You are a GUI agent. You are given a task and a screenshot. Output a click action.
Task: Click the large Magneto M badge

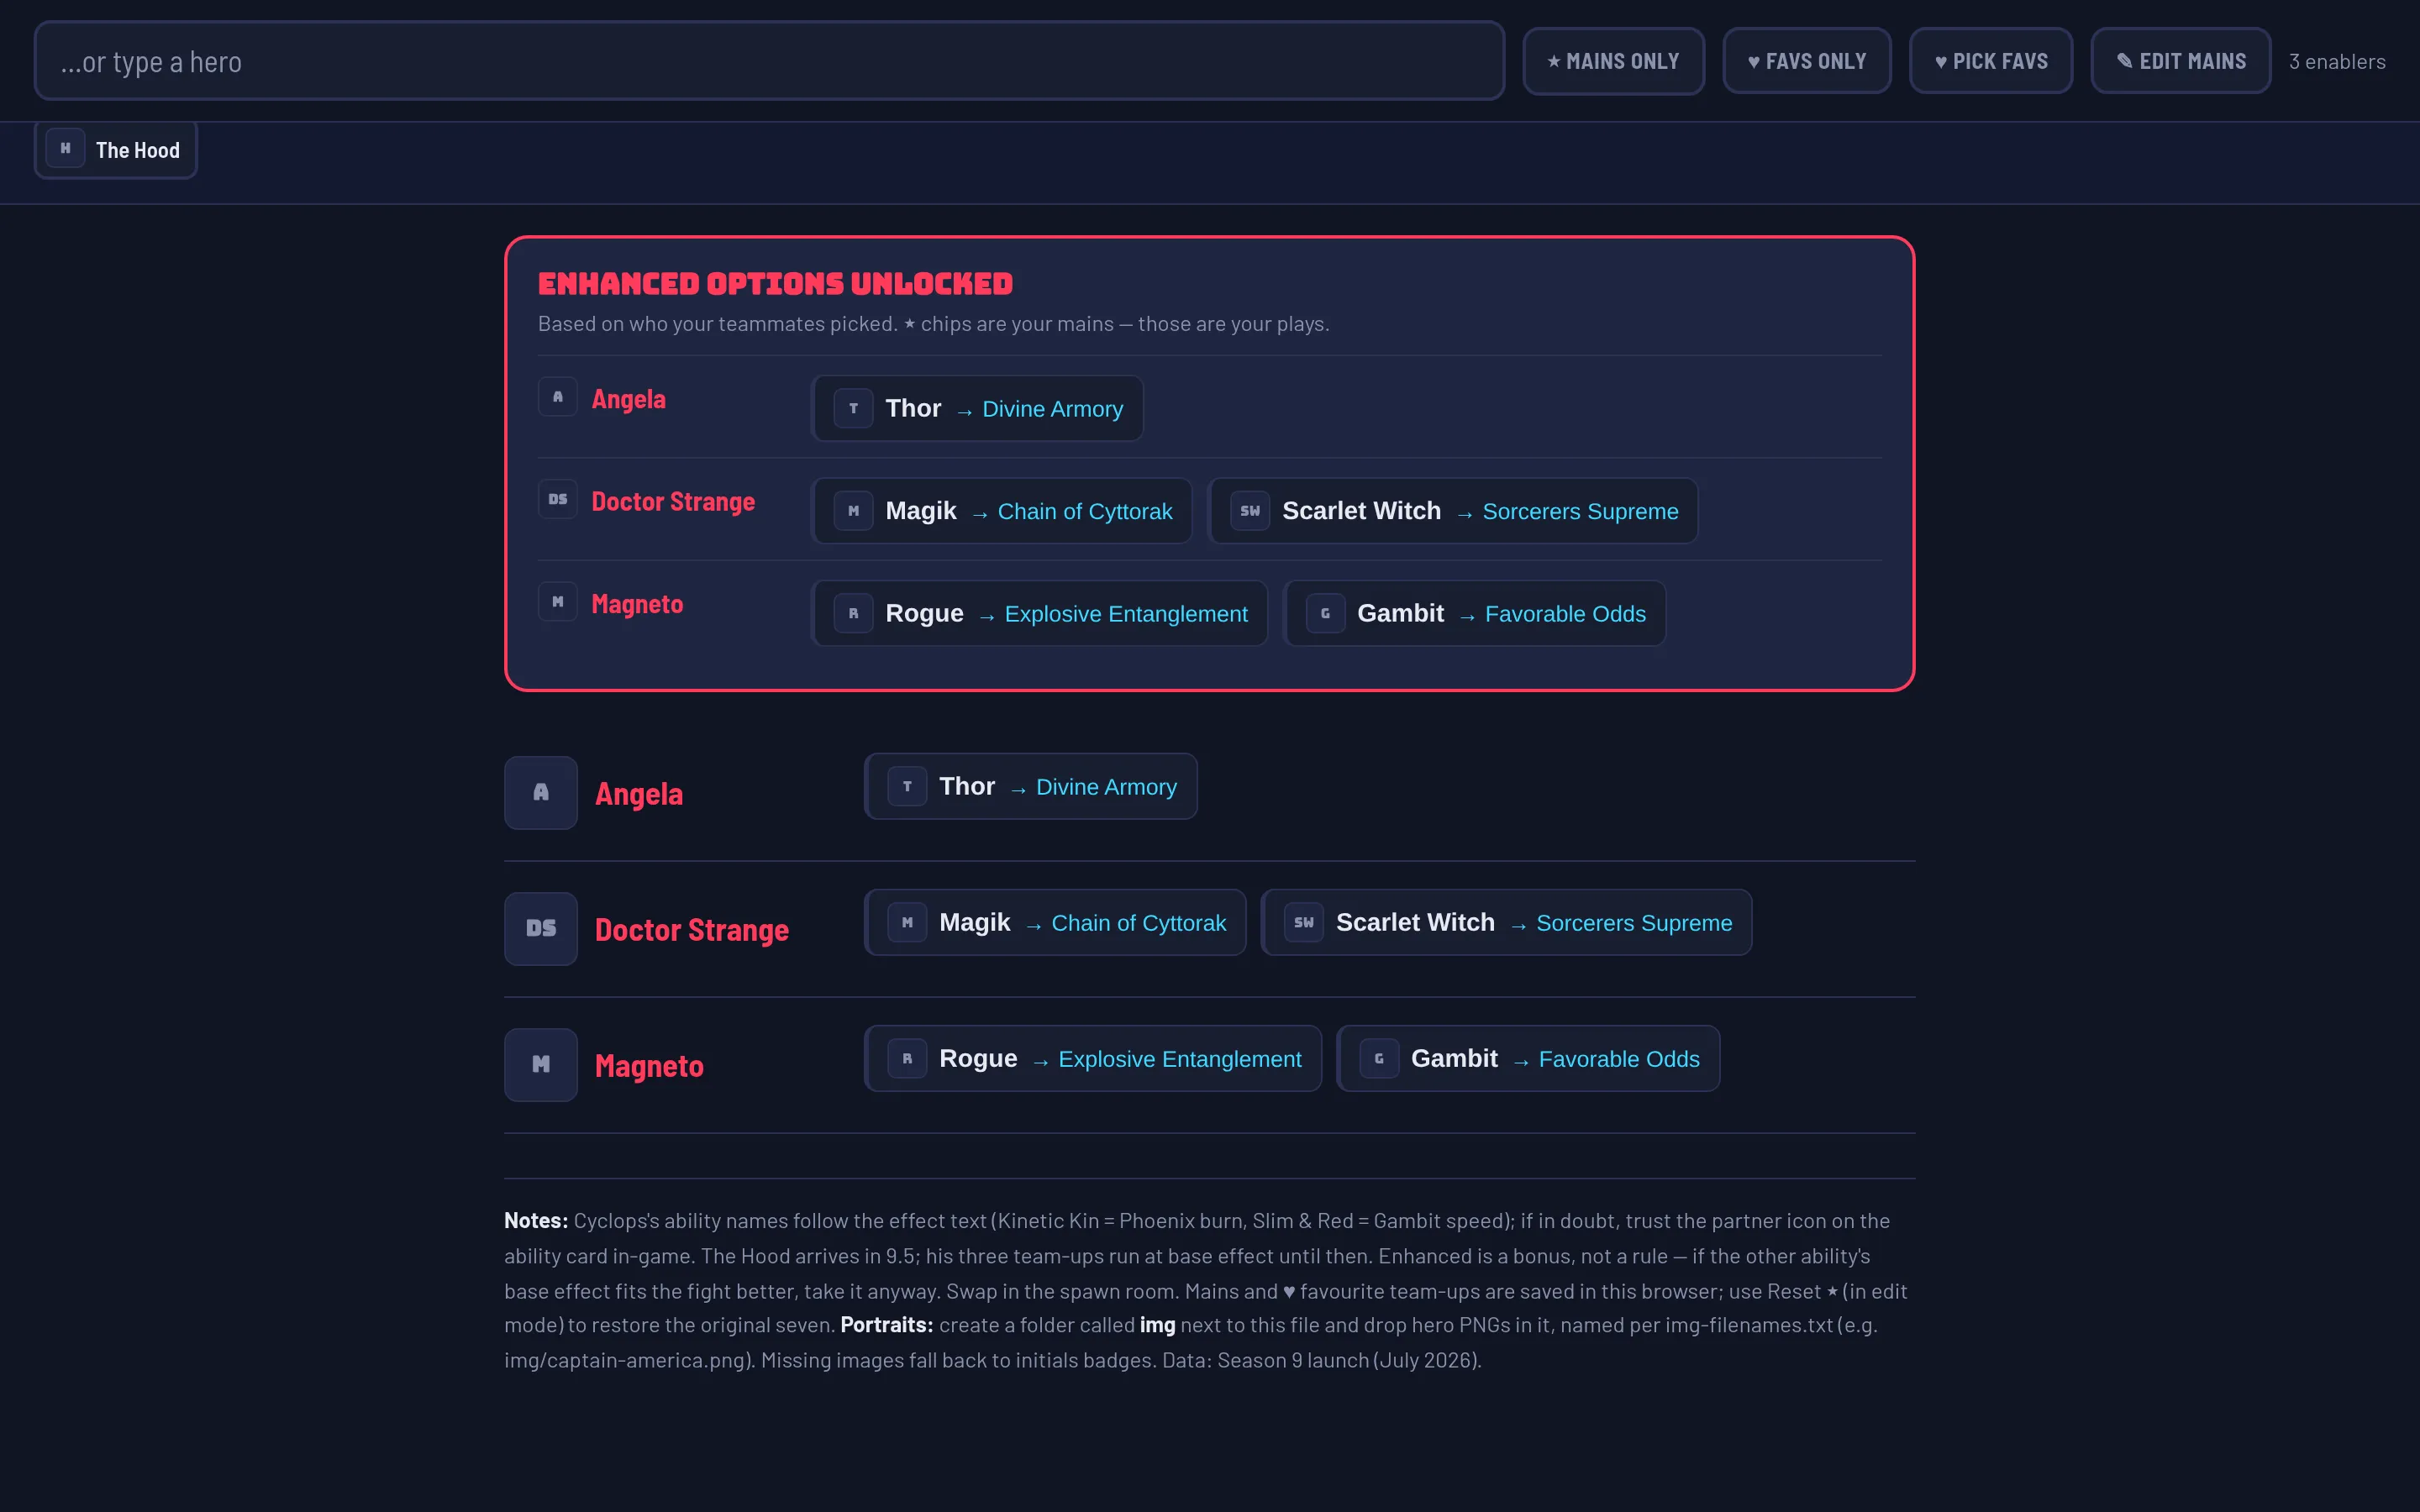pyautogui.click(x=541, y=1065)
